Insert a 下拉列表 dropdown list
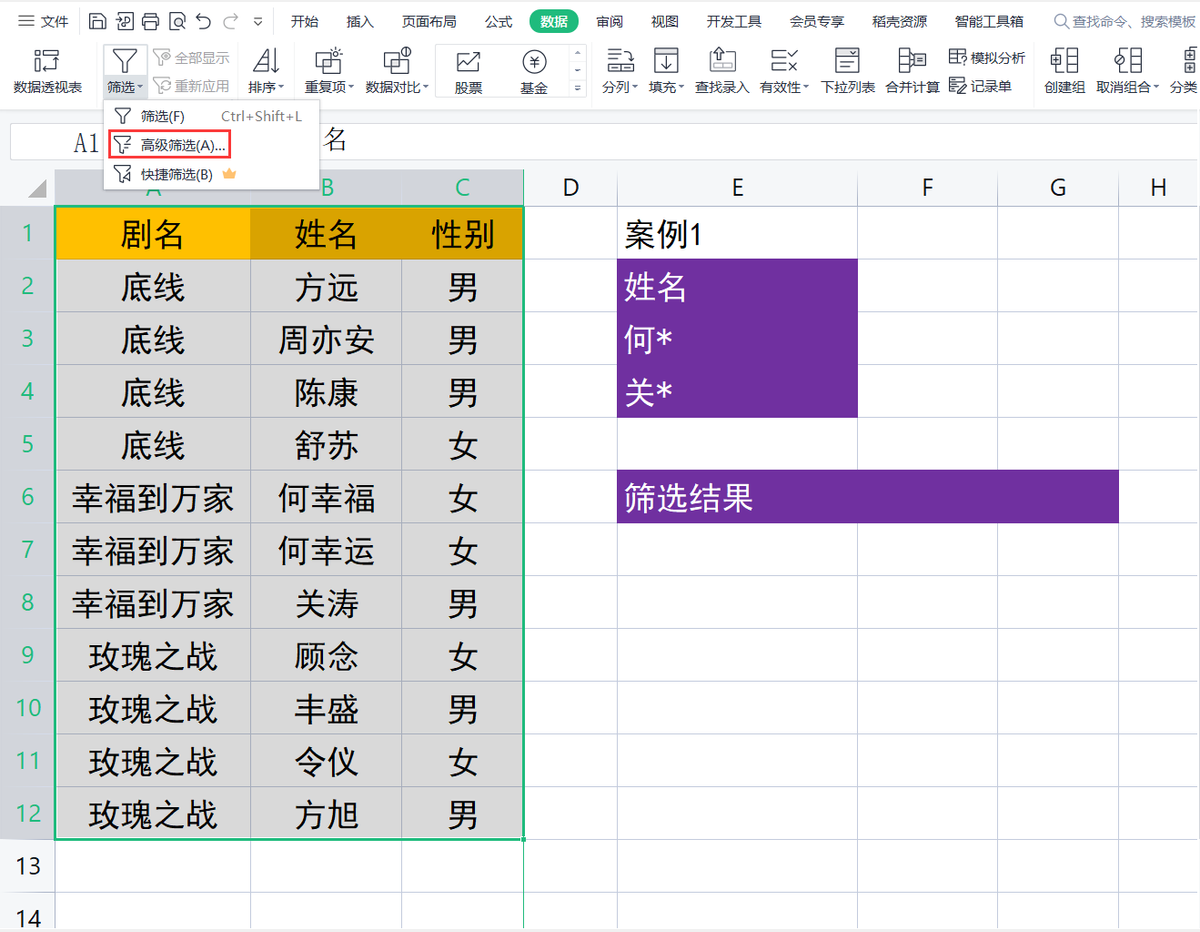This screenshot has height=932, width=1200. click(847, 70)
